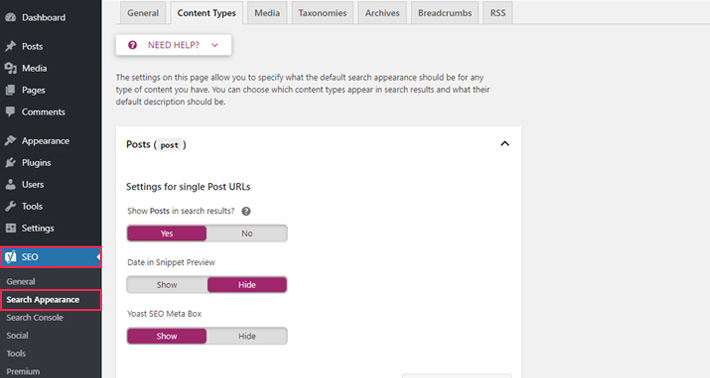Open the Search Console submenu link

tap(34, 318)
